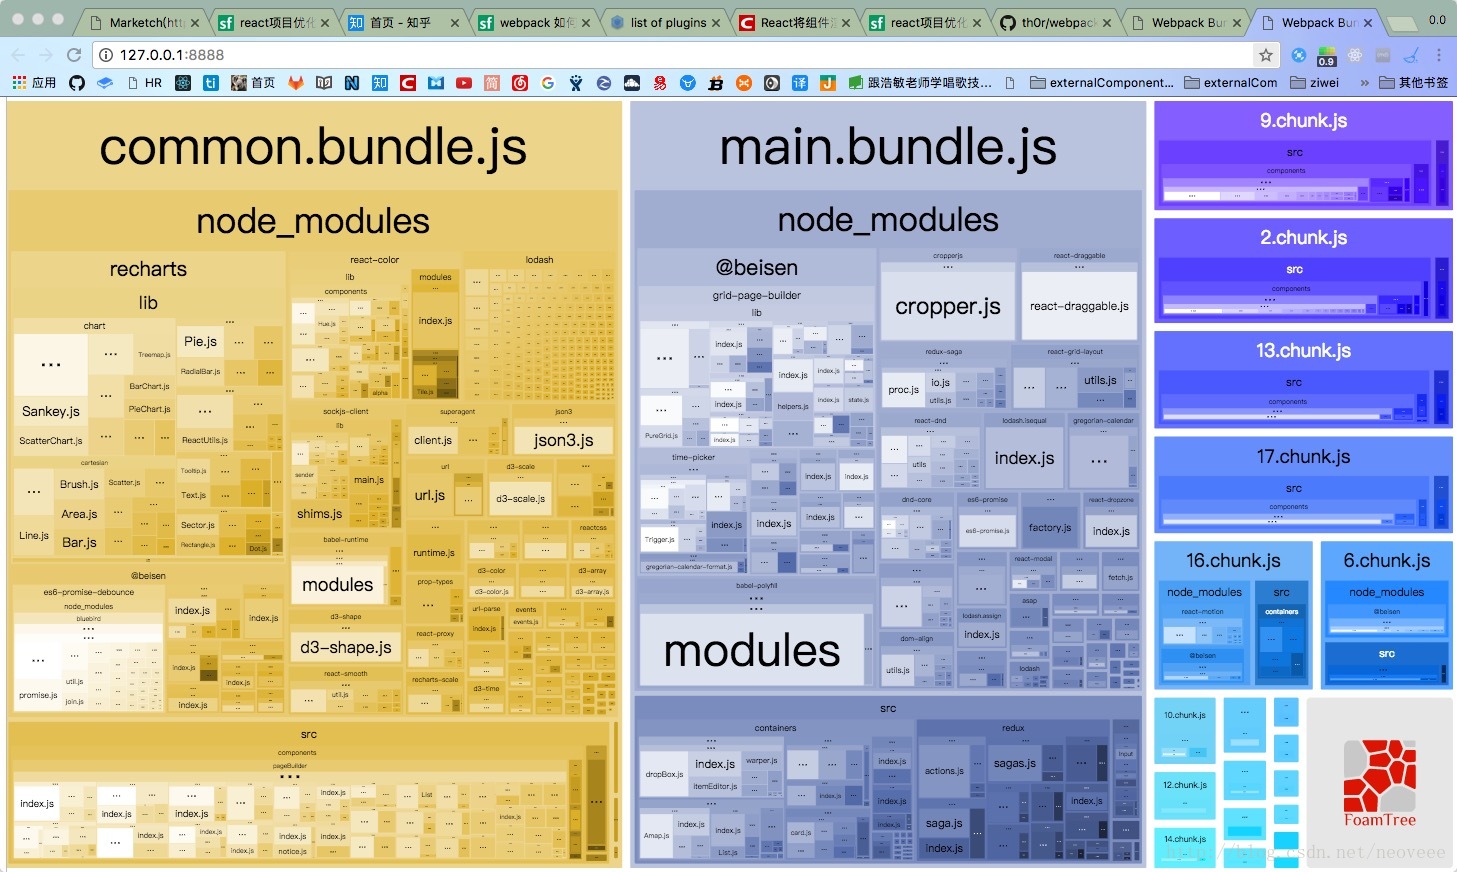Open the GitLab fox bookmark
Screen dimensions: 1457x872
tap(296, 83)
